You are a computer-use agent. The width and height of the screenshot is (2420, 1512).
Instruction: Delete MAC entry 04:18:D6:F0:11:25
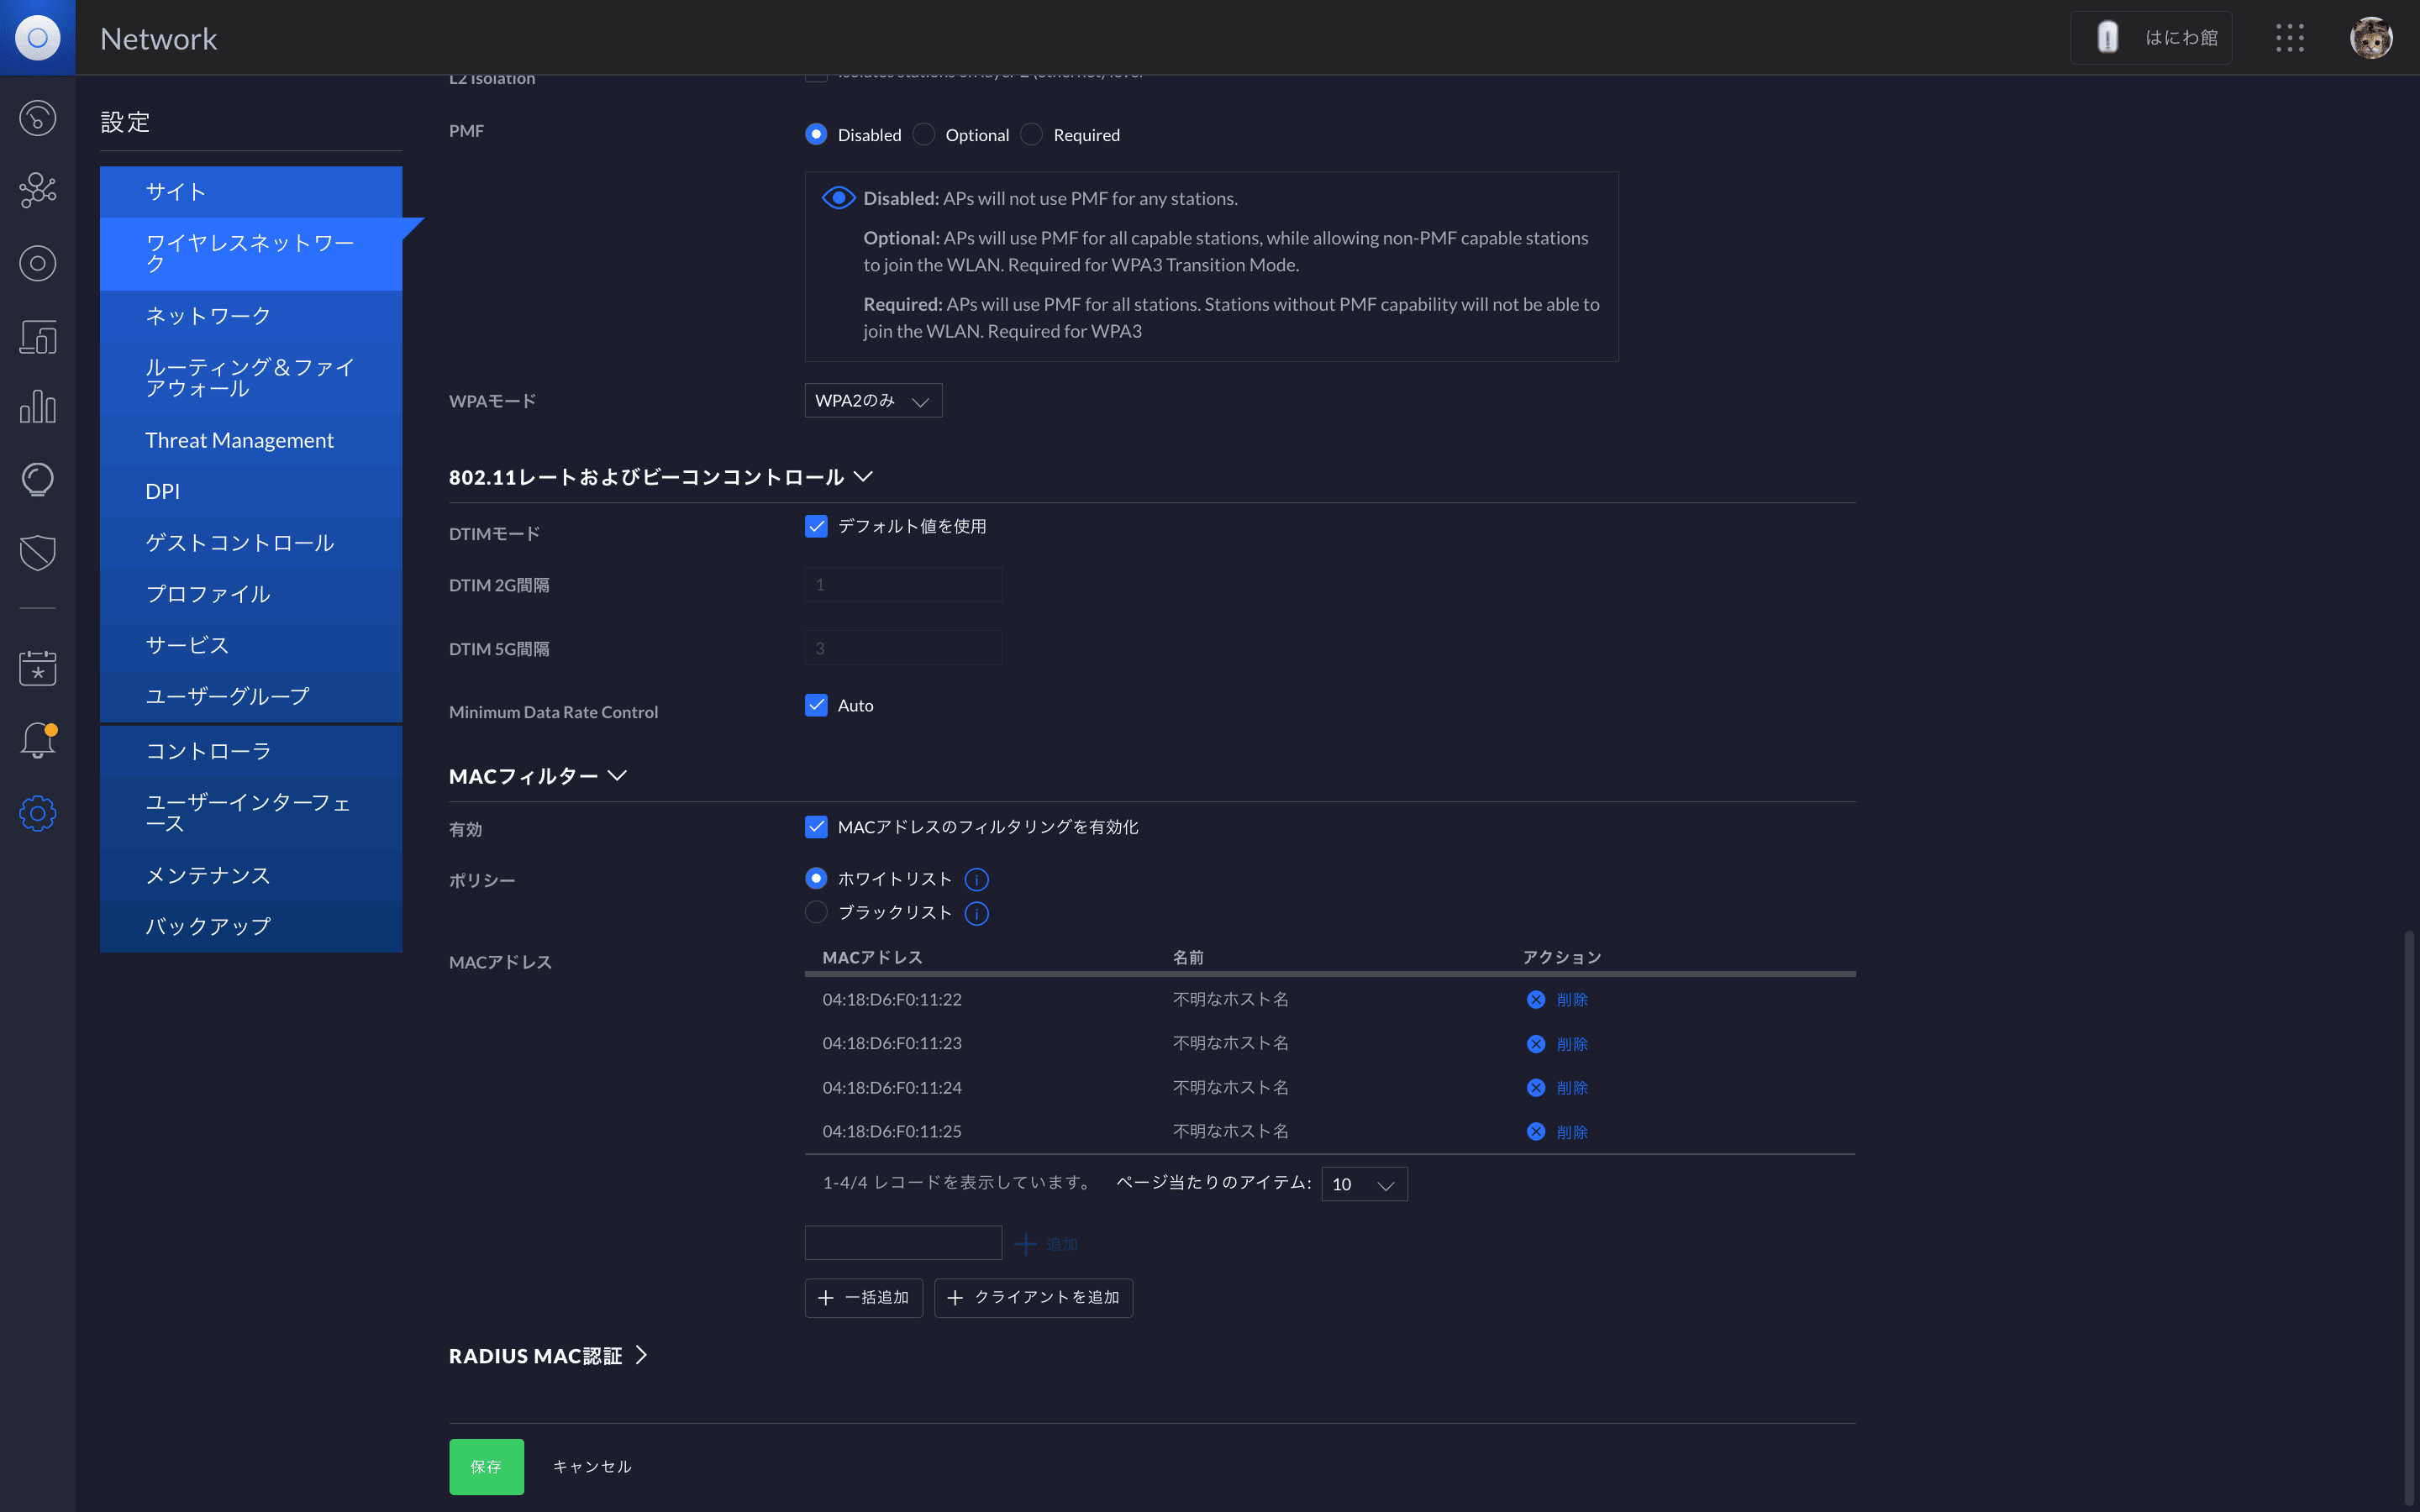1557,1132
